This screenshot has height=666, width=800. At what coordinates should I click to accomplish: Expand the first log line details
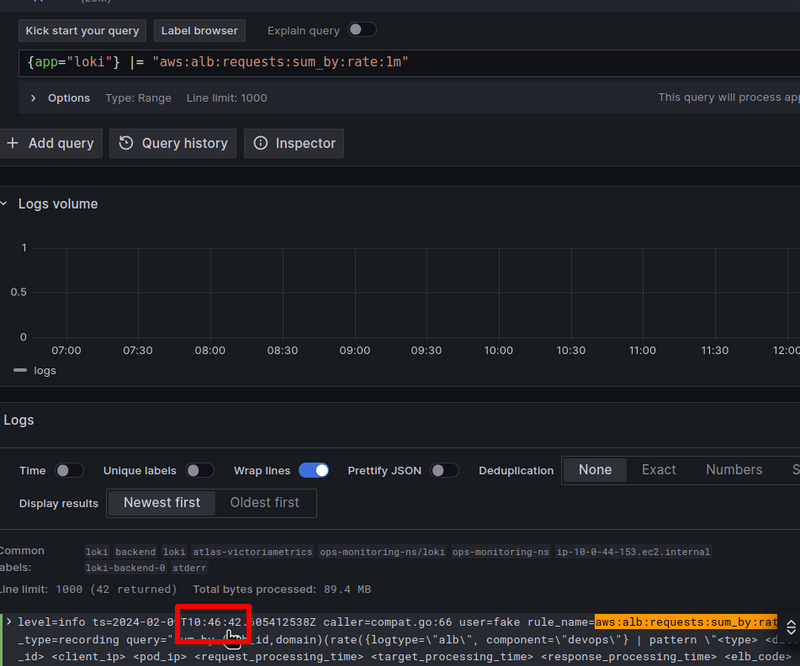pos(9,622)
